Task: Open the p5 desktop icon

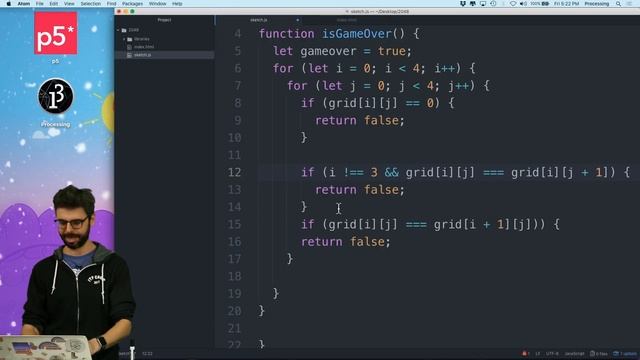Action: point(56,33)
